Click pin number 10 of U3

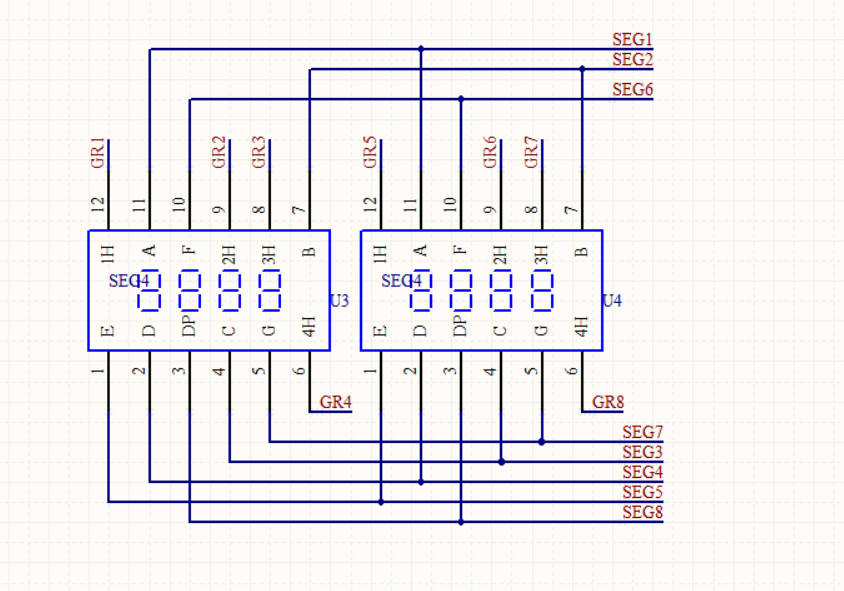[179, 205]
